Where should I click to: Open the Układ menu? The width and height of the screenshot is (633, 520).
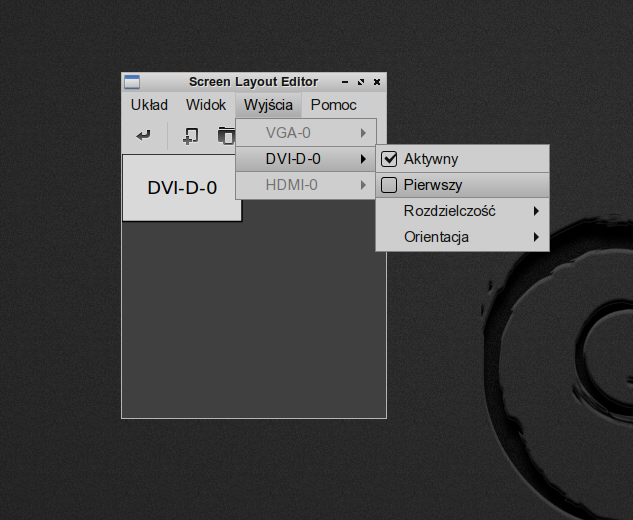click(x=149, y=105)
